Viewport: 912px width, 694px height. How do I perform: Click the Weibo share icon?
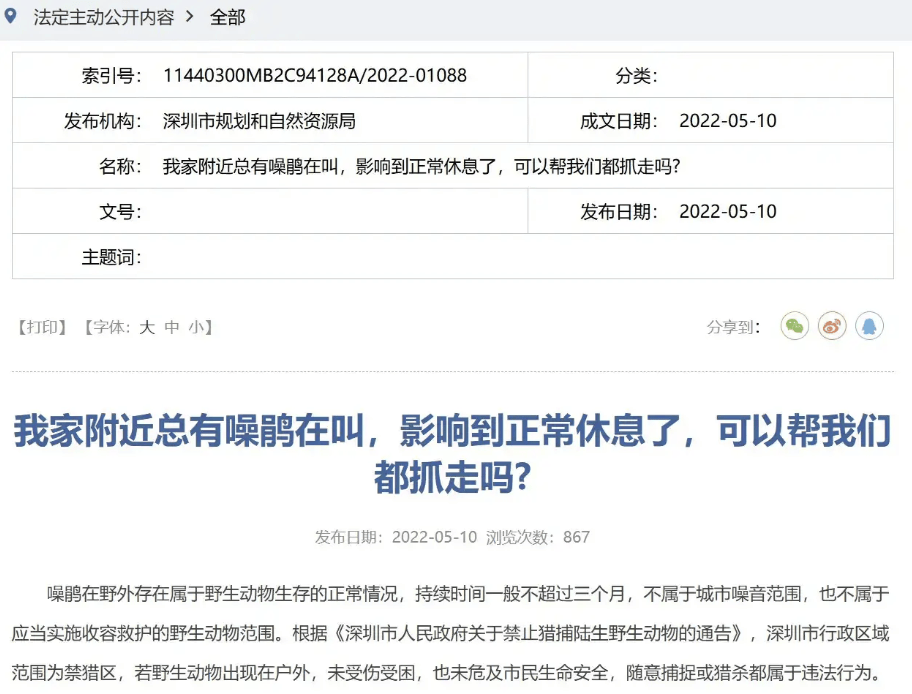coord(832,326)
